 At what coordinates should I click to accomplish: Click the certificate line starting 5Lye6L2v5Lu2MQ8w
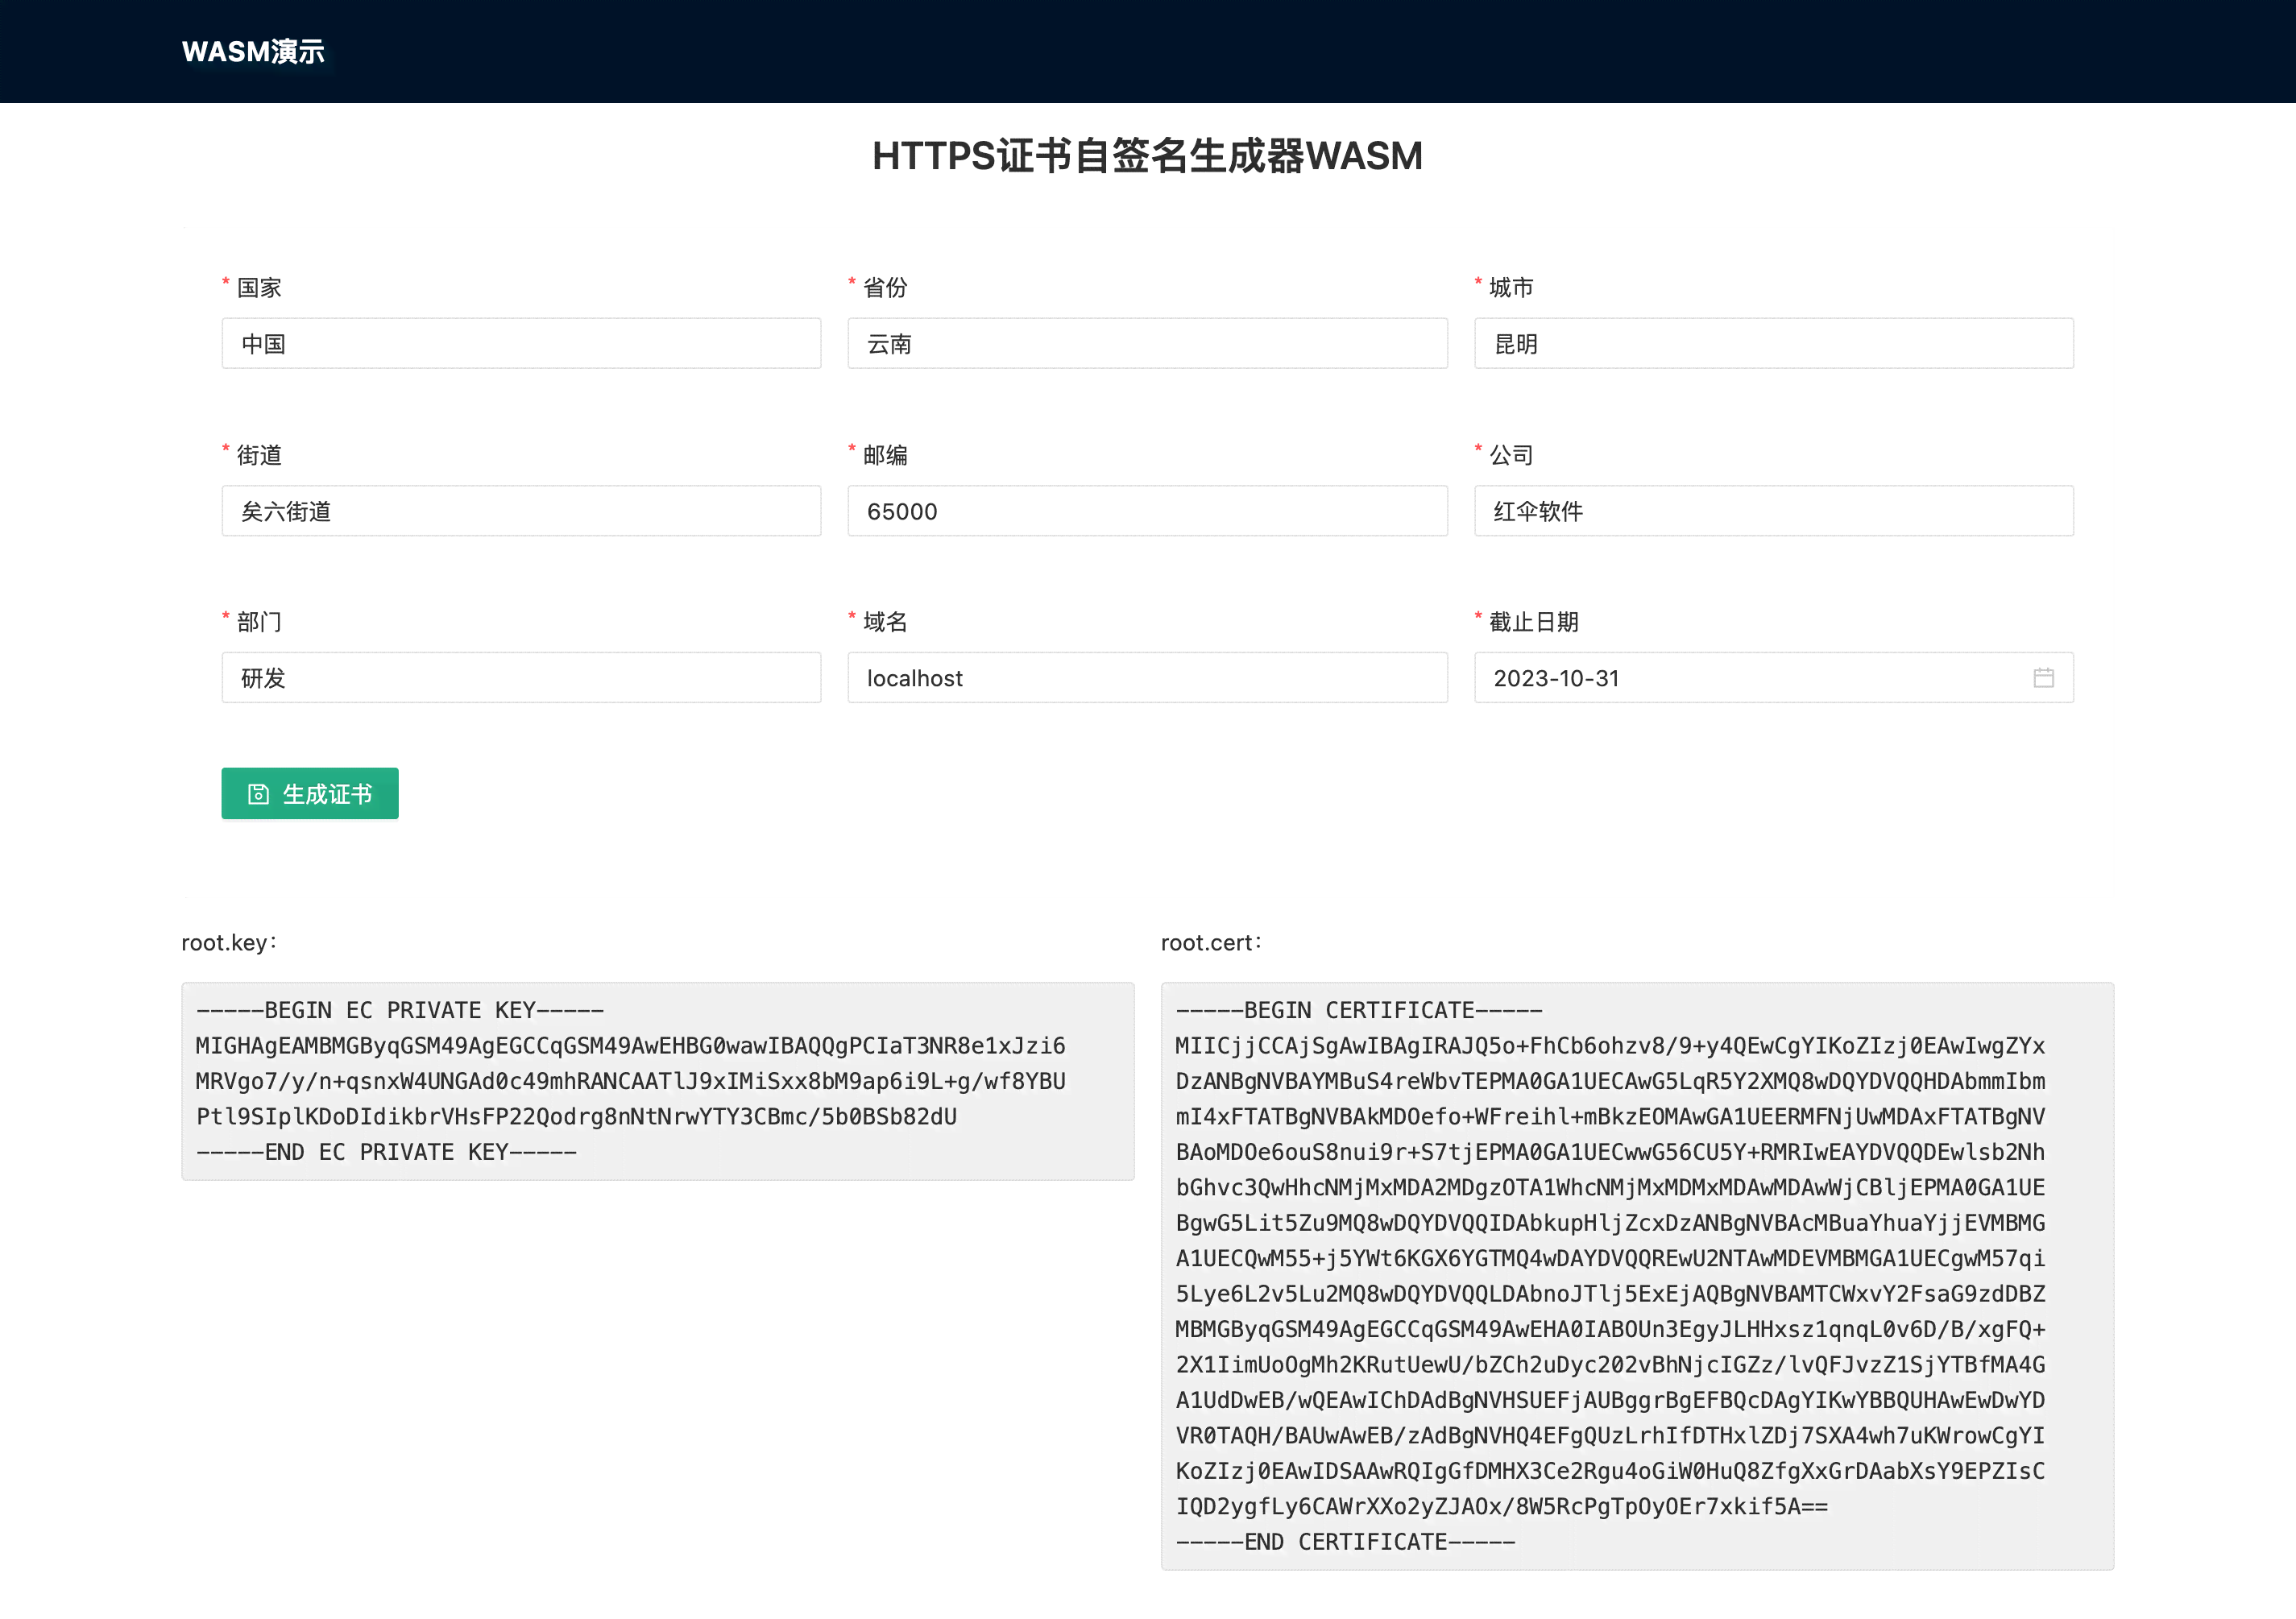click(1610, 1294)
